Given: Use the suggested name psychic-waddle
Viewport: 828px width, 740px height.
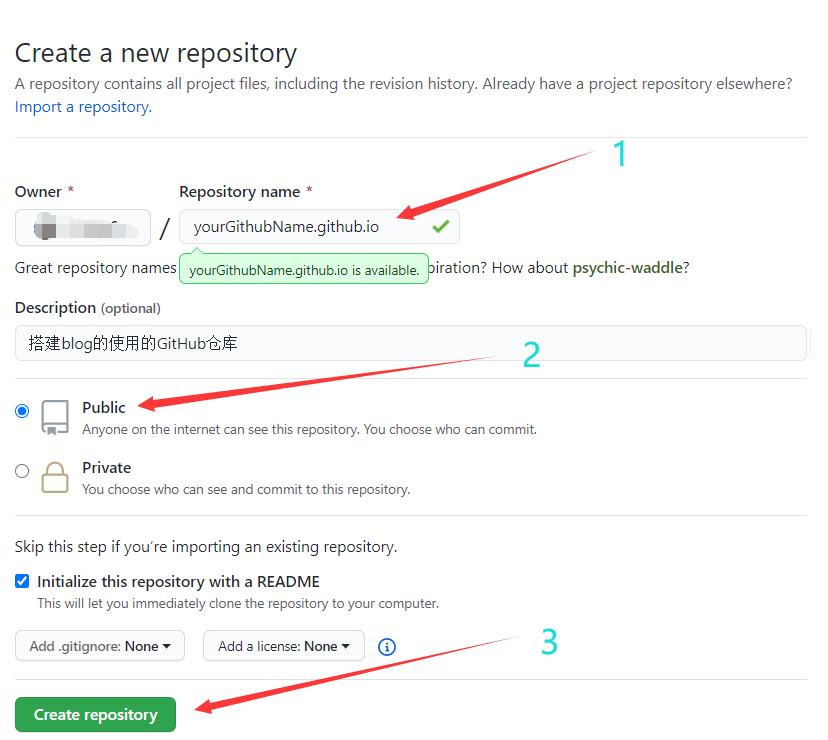Looking at the screenshot, I should pyautogui.click(x=627, y=268).
